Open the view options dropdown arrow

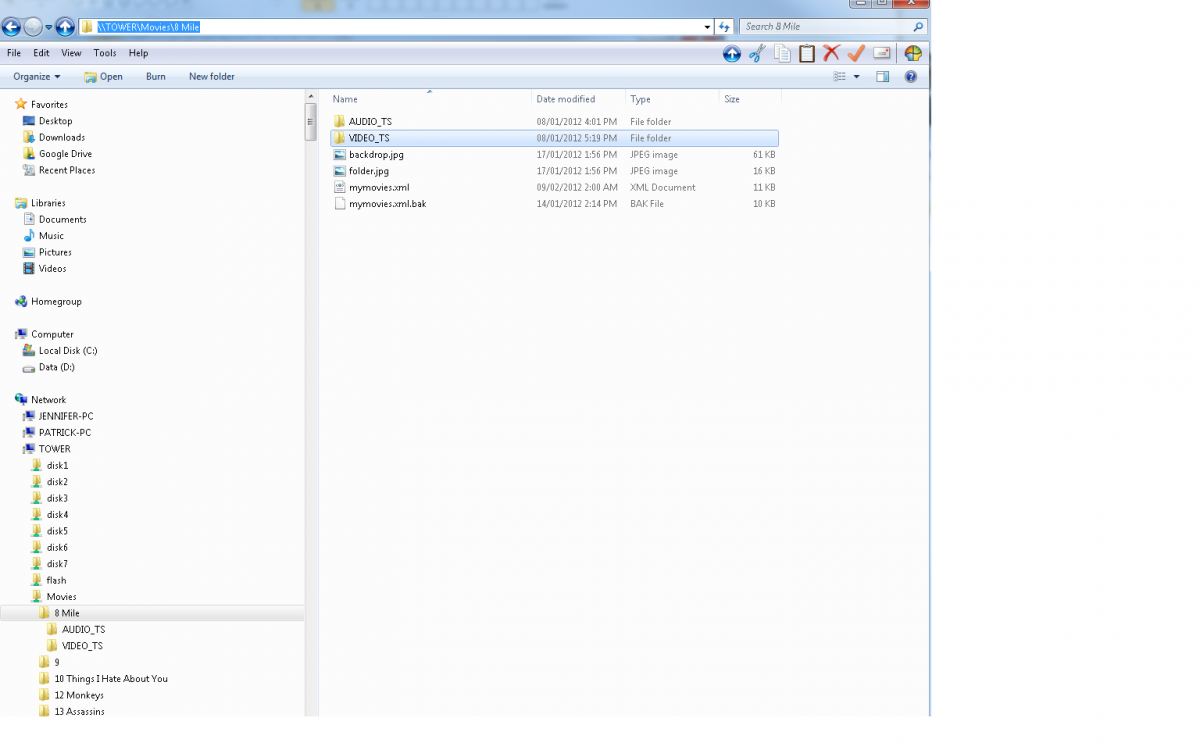(x=857, y=77)
